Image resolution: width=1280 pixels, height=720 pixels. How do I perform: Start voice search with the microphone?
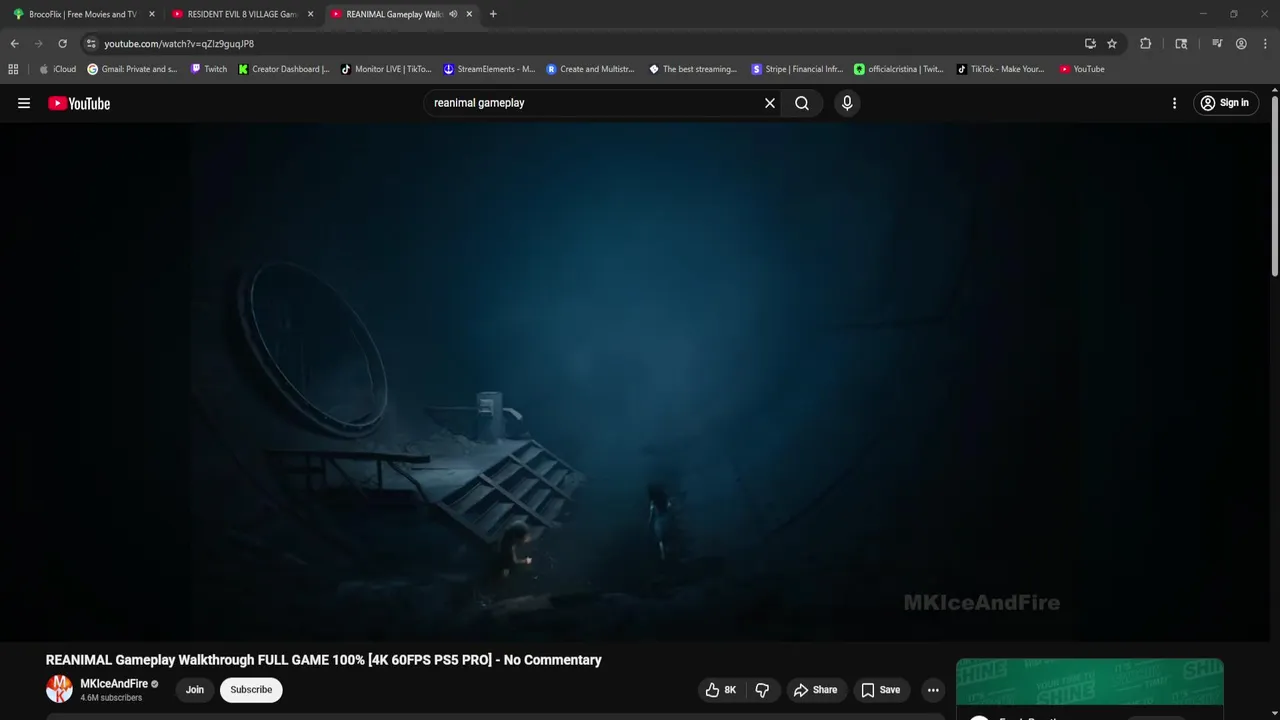coord(847,103)
